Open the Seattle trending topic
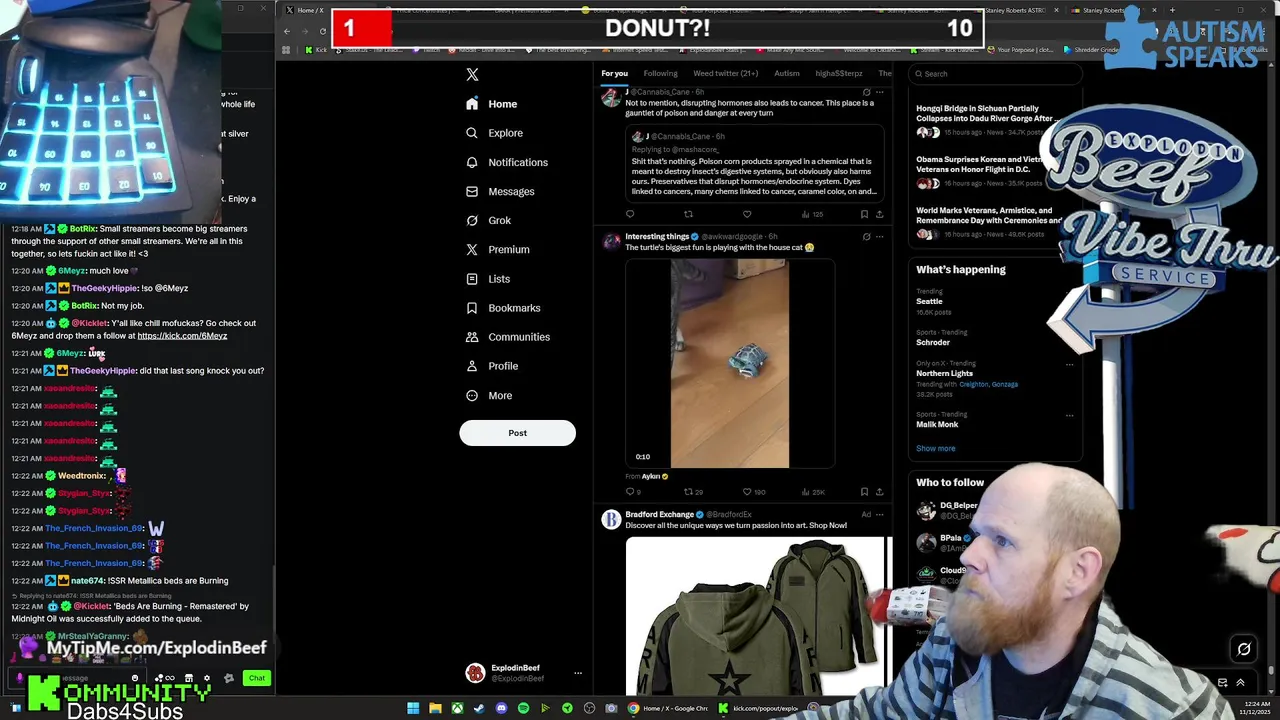Viewport: 1280px width, 720px height. point(929,301)
